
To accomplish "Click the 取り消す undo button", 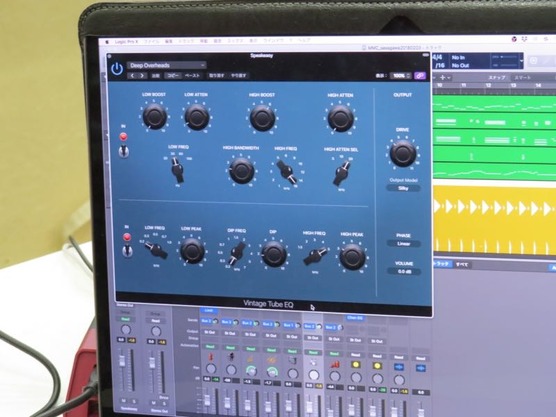I will click(216, 76).
